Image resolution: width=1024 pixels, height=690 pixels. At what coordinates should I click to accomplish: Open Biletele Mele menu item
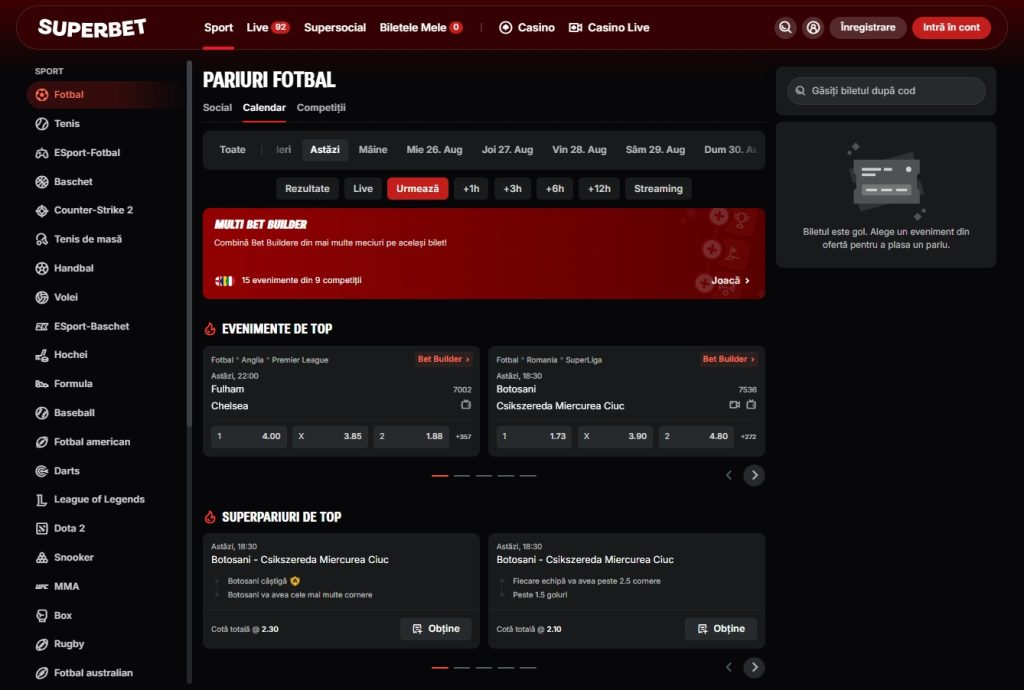421,27
